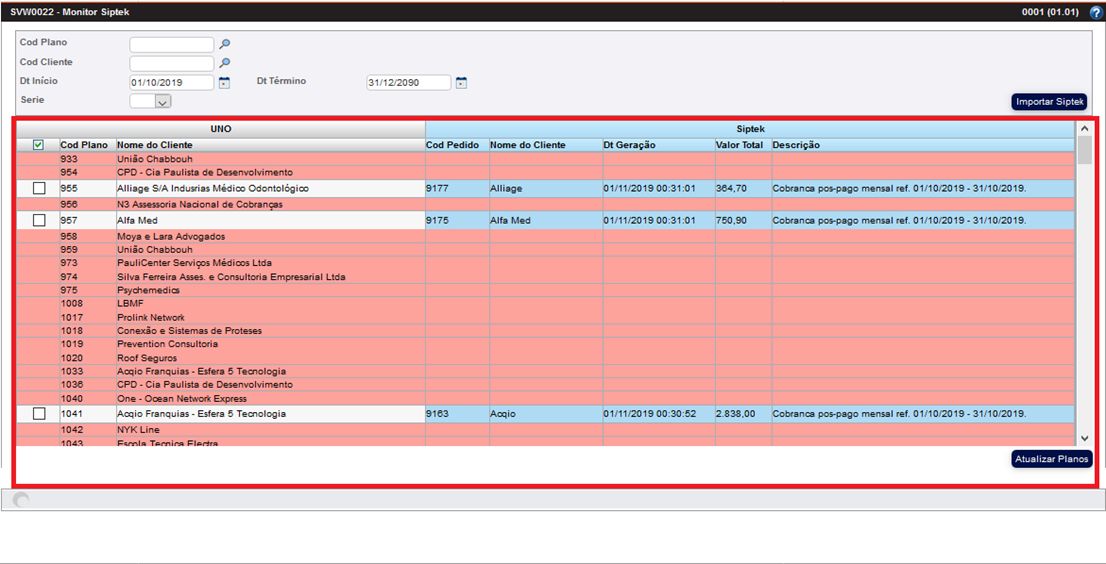Image resolution: width=1106 pixels, height=564 pixels.
Task: Click the Cod Plano column header
Action: (84, 145)
